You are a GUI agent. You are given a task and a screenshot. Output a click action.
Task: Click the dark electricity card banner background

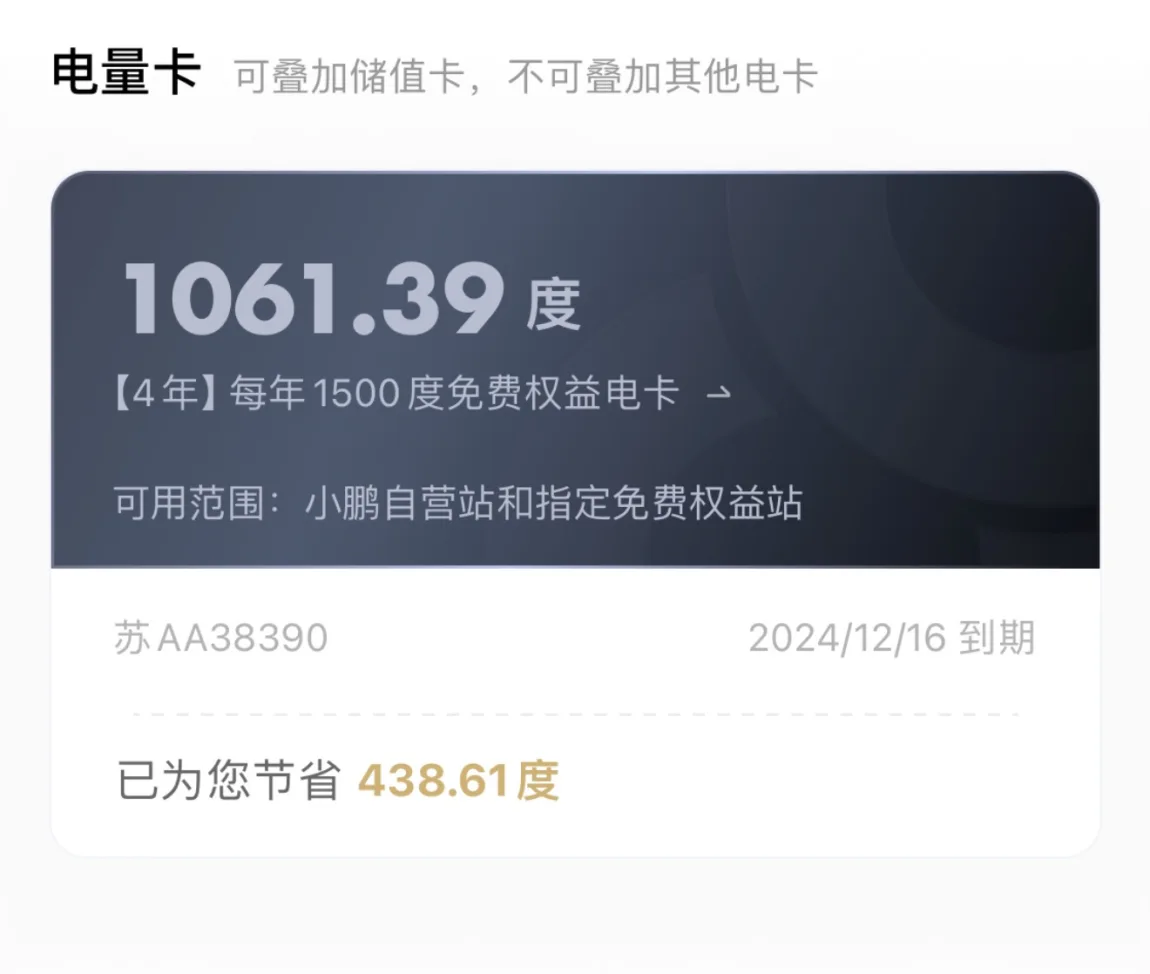pos(575,370)
